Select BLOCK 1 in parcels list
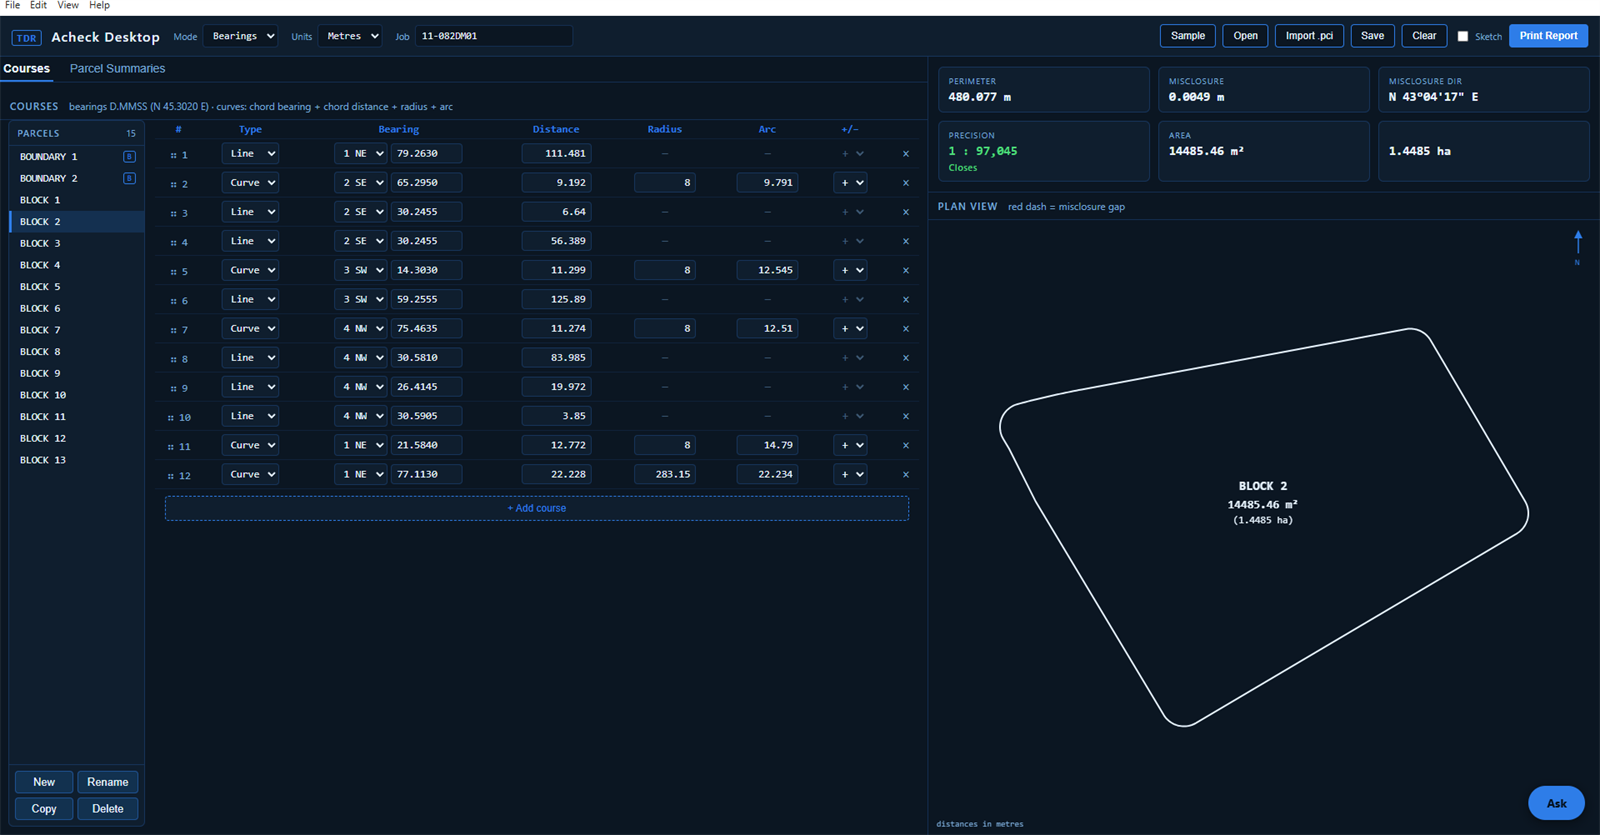Screen dimensions: 1600x835 pyautogui.click(x=77, y=201)
